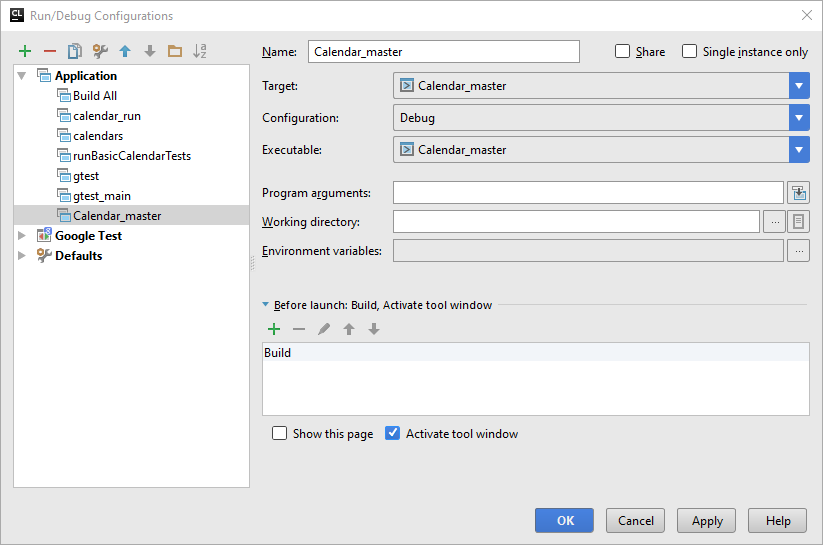Enable the Share checkbox
The height and width of the screenshot is (545, 823).
coord(623,52)
